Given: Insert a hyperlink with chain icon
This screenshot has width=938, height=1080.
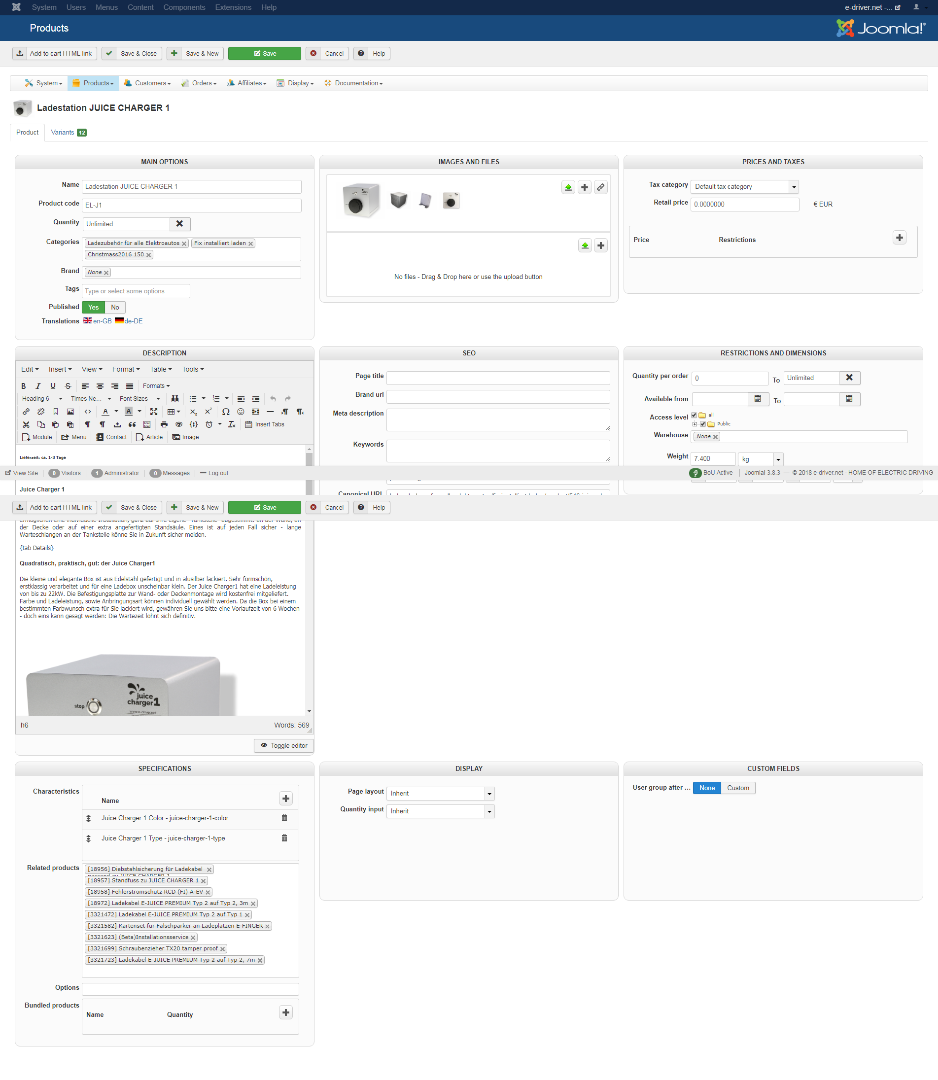Looking at the screenshot, I should [26, 412].
